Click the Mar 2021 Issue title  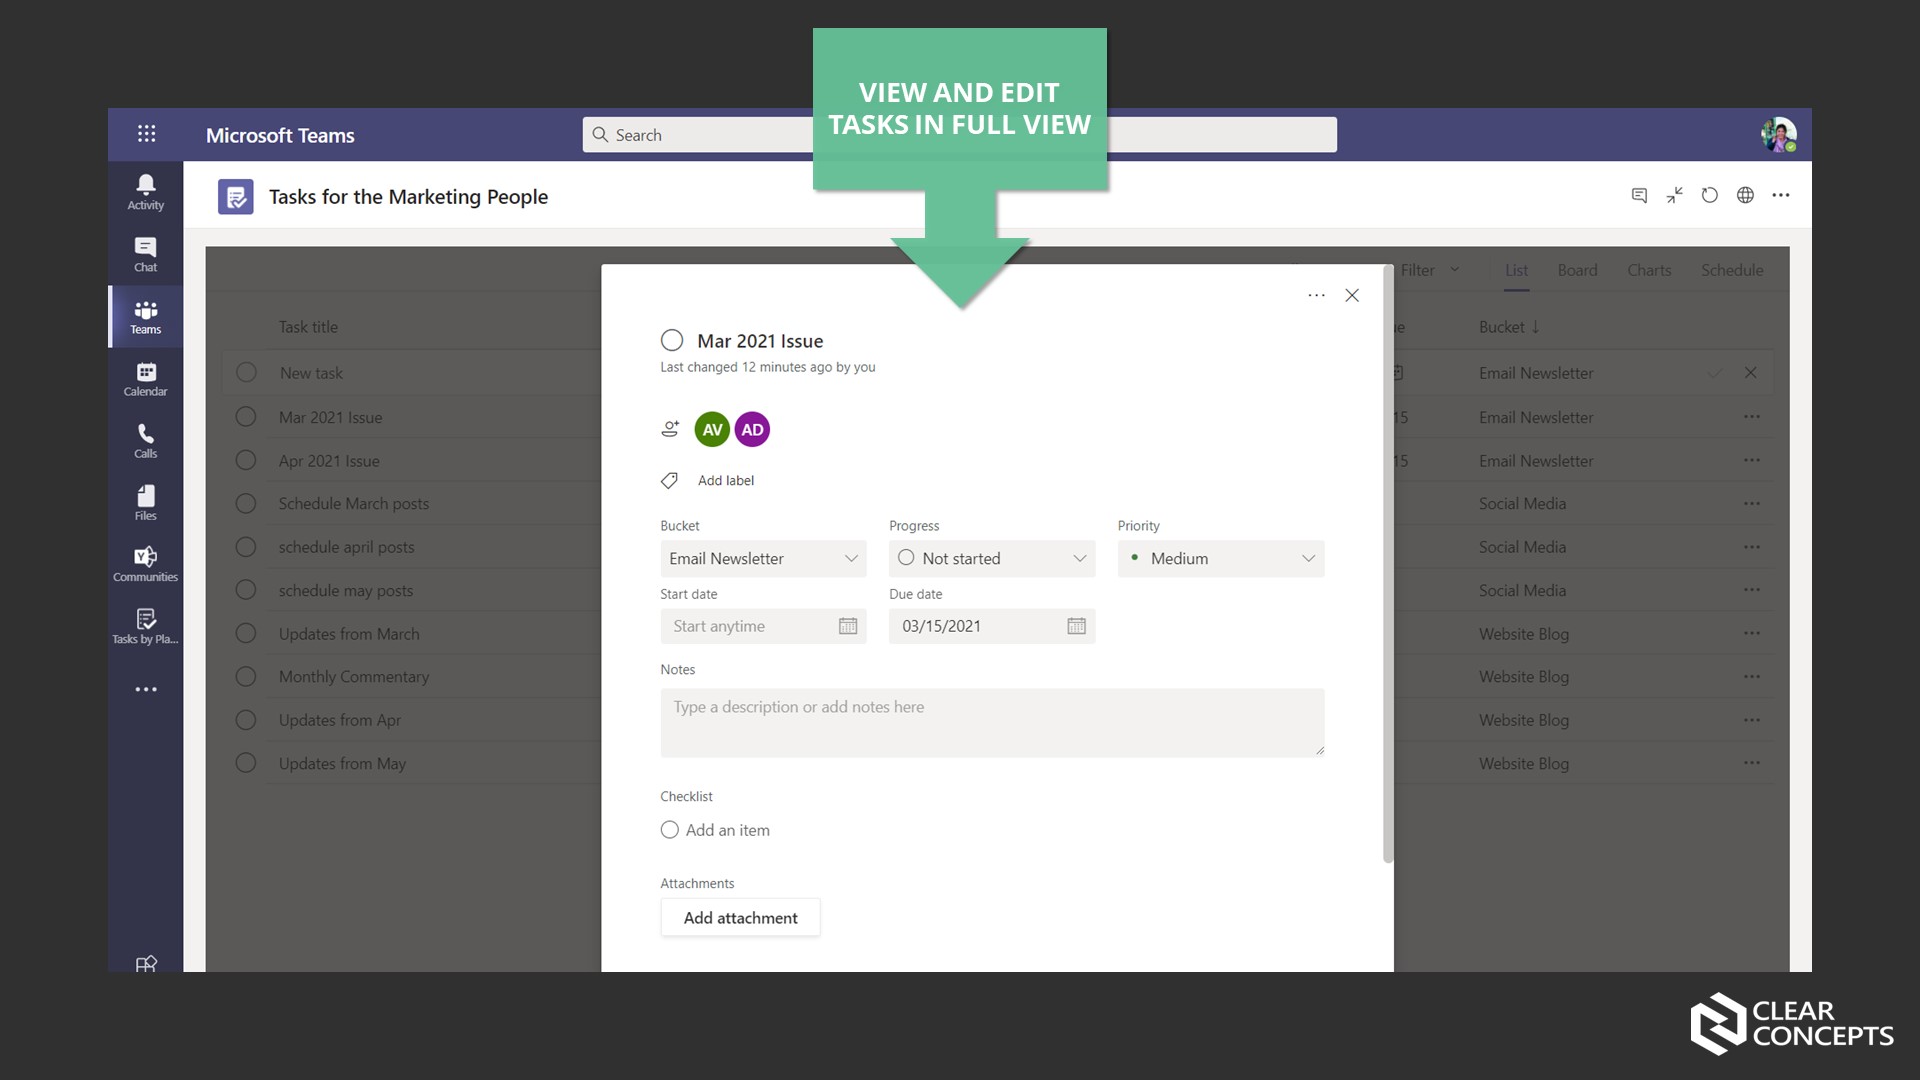pyautogui.click(x=760, y=341)
